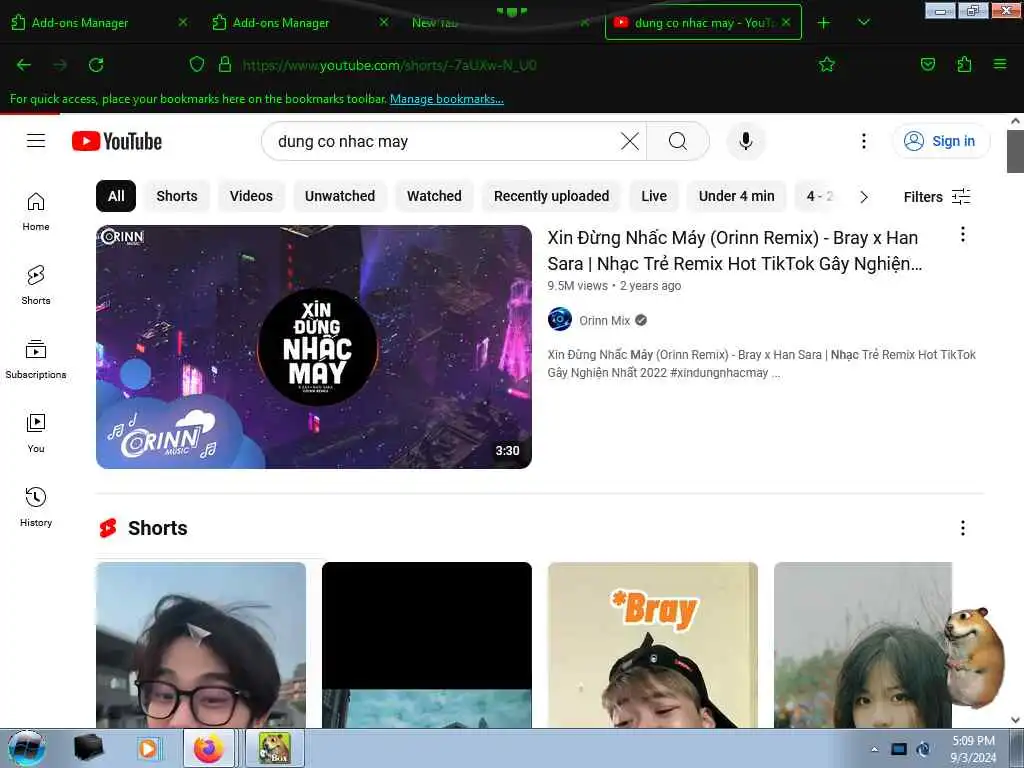Open a new tab with plus icon
The height and width of the screenshot is (768, 1024).
824,23
